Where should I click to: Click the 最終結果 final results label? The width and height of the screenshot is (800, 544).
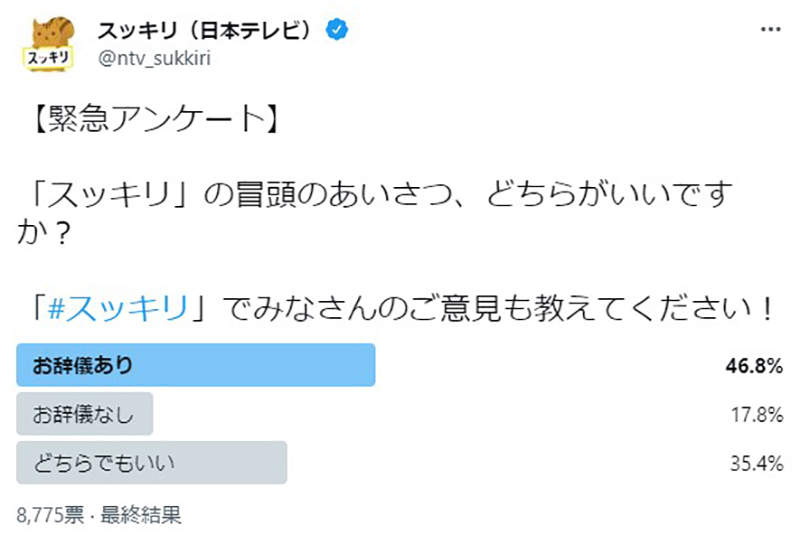[x=151, y=516]
